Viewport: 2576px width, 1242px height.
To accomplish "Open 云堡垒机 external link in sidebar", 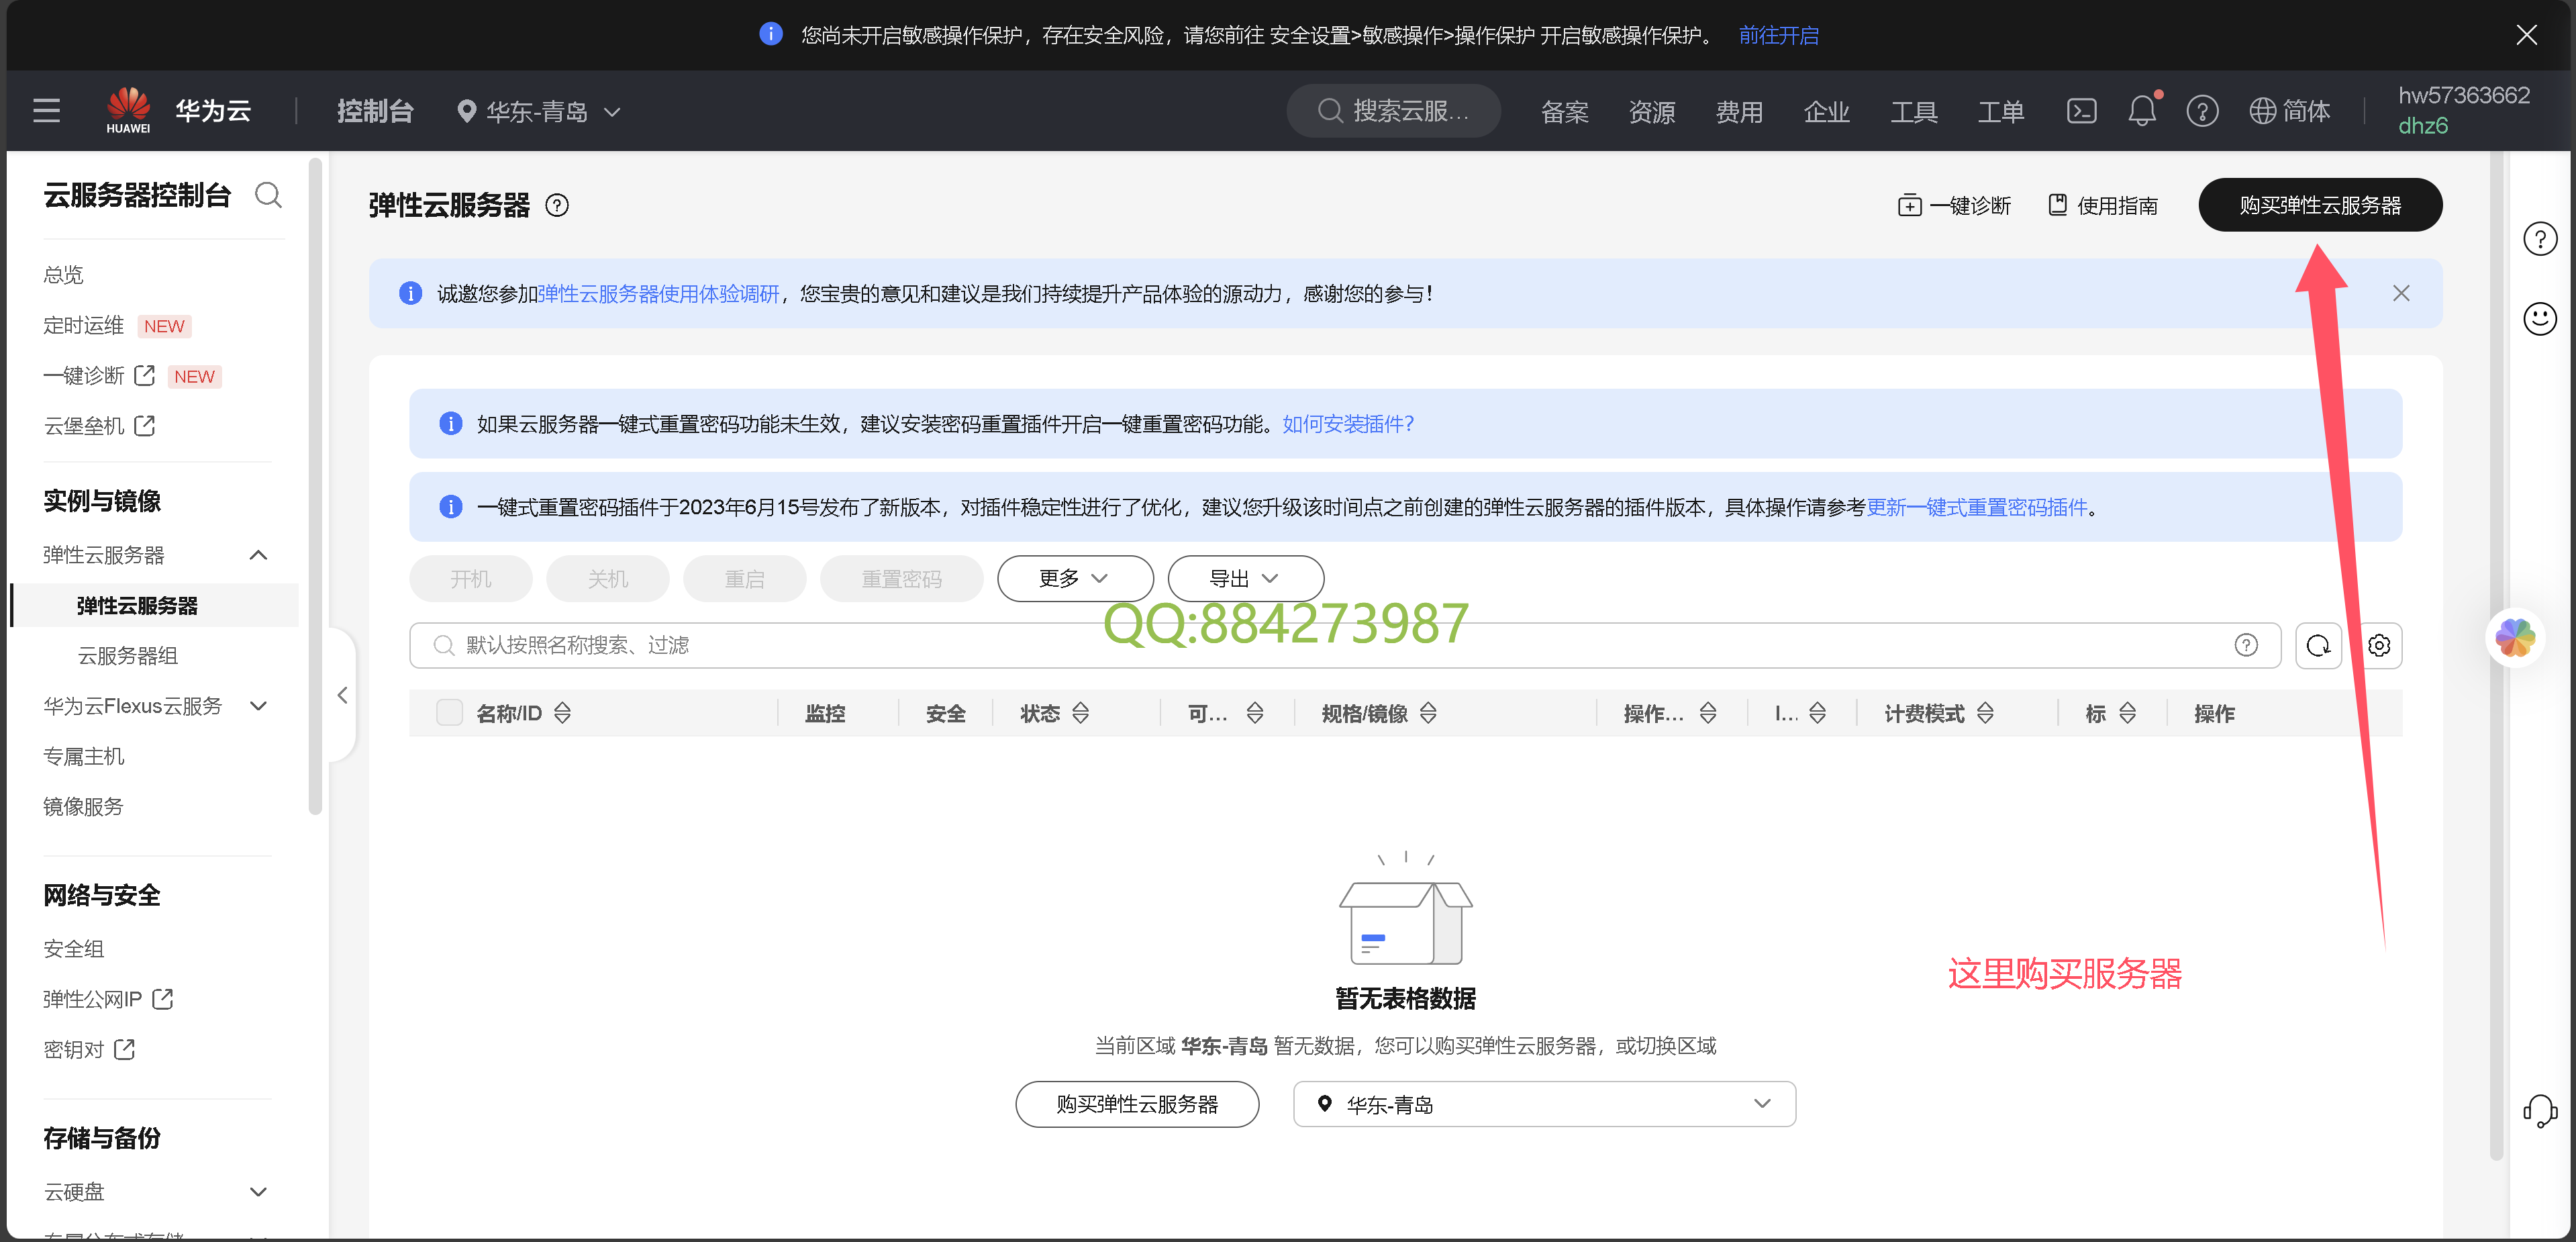I will tap(99, 426).
